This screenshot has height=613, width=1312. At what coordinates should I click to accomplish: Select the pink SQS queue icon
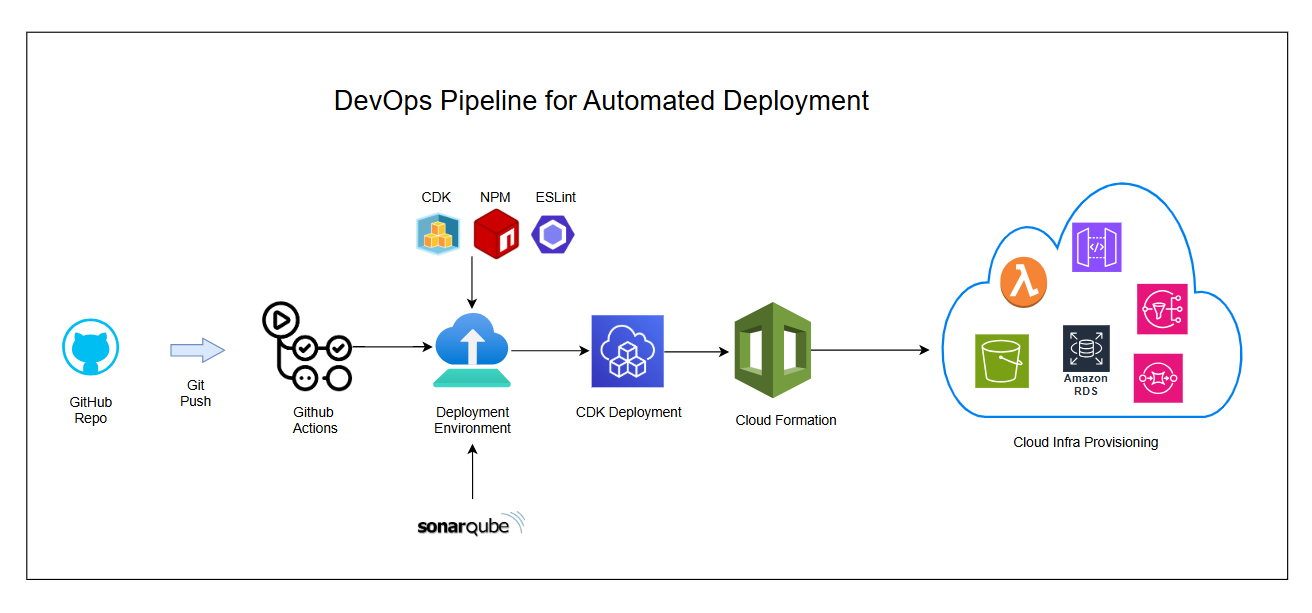tap(1158, 378)
